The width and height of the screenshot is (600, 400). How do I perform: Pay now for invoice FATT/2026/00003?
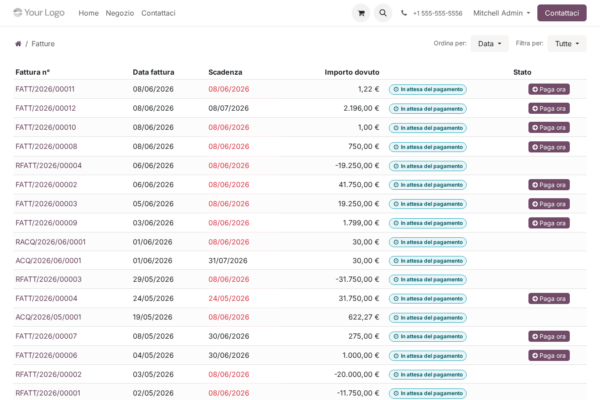point(549,204)
